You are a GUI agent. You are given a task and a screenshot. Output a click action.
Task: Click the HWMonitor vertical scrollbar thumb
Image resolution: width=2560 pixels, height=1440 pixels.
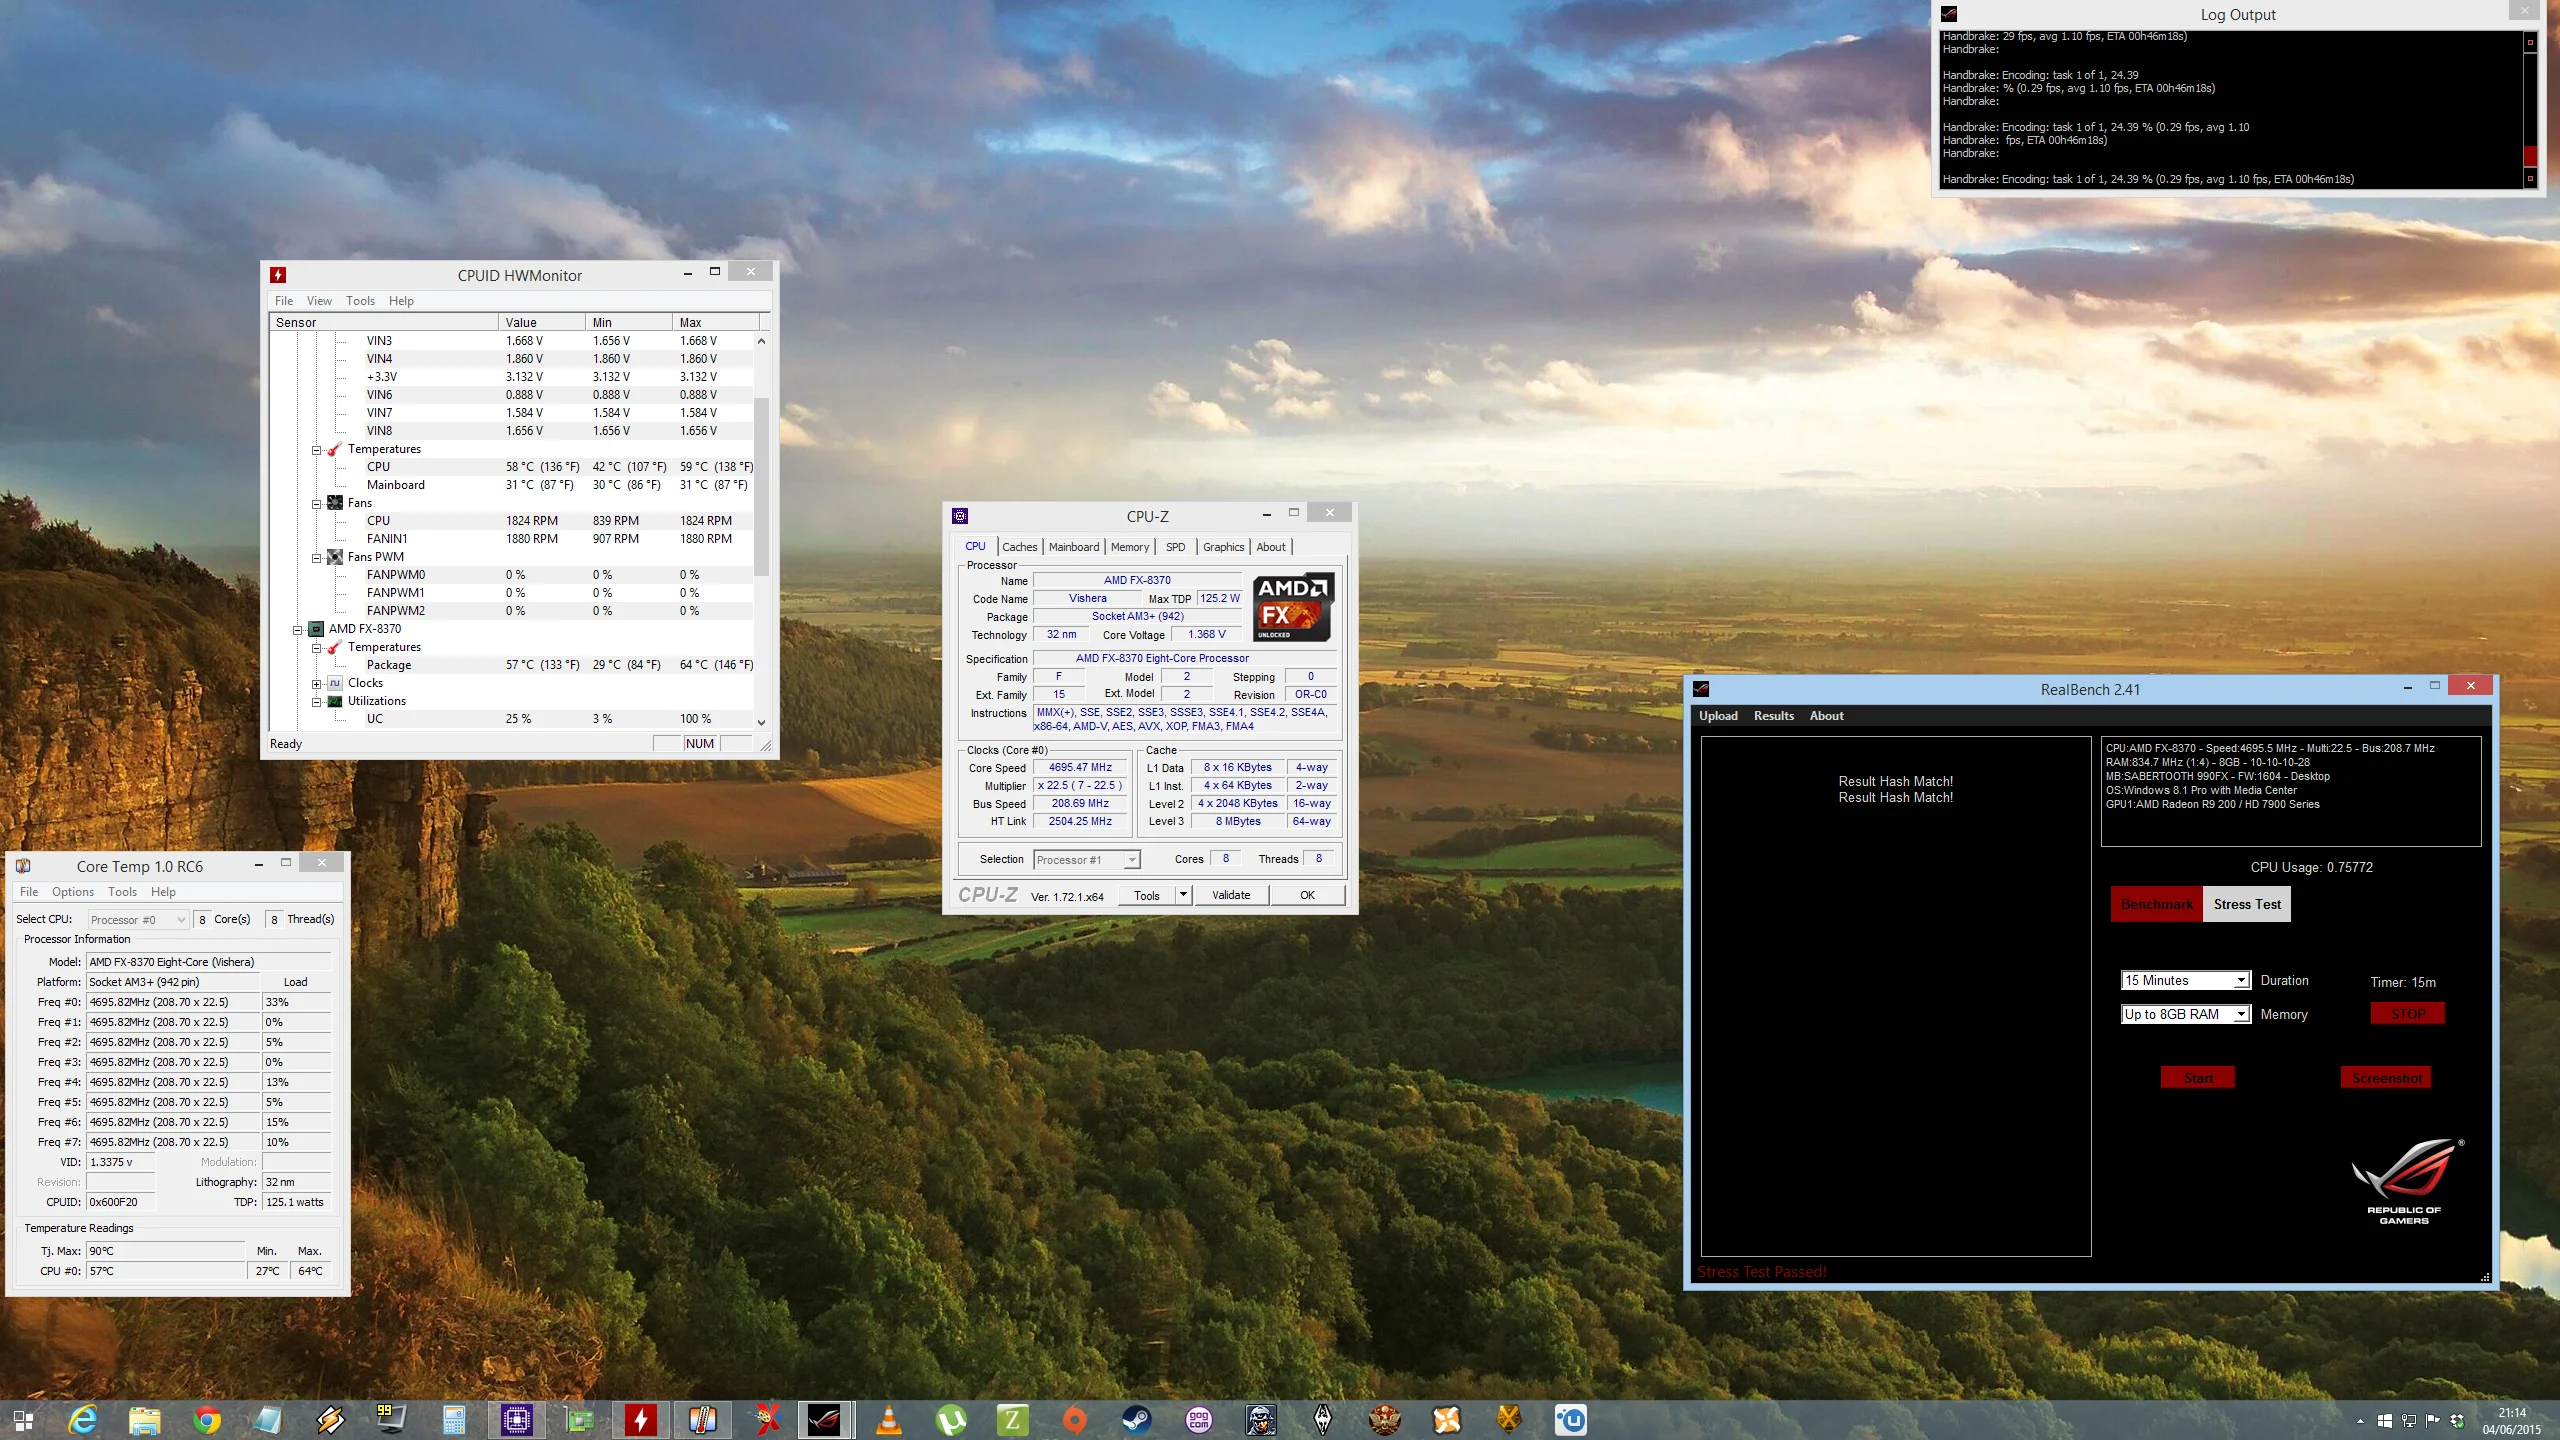(761, 487)
